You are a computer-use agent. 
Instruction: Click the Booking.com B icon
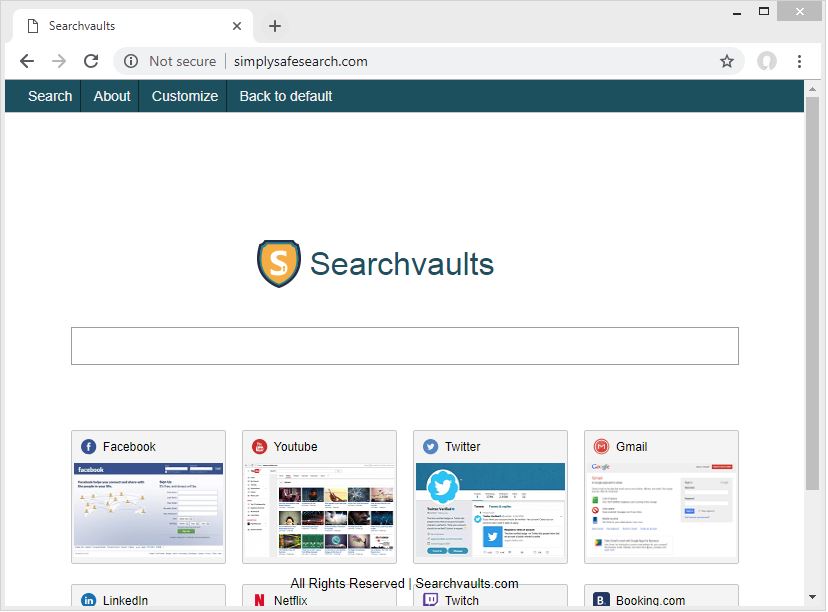601,600
